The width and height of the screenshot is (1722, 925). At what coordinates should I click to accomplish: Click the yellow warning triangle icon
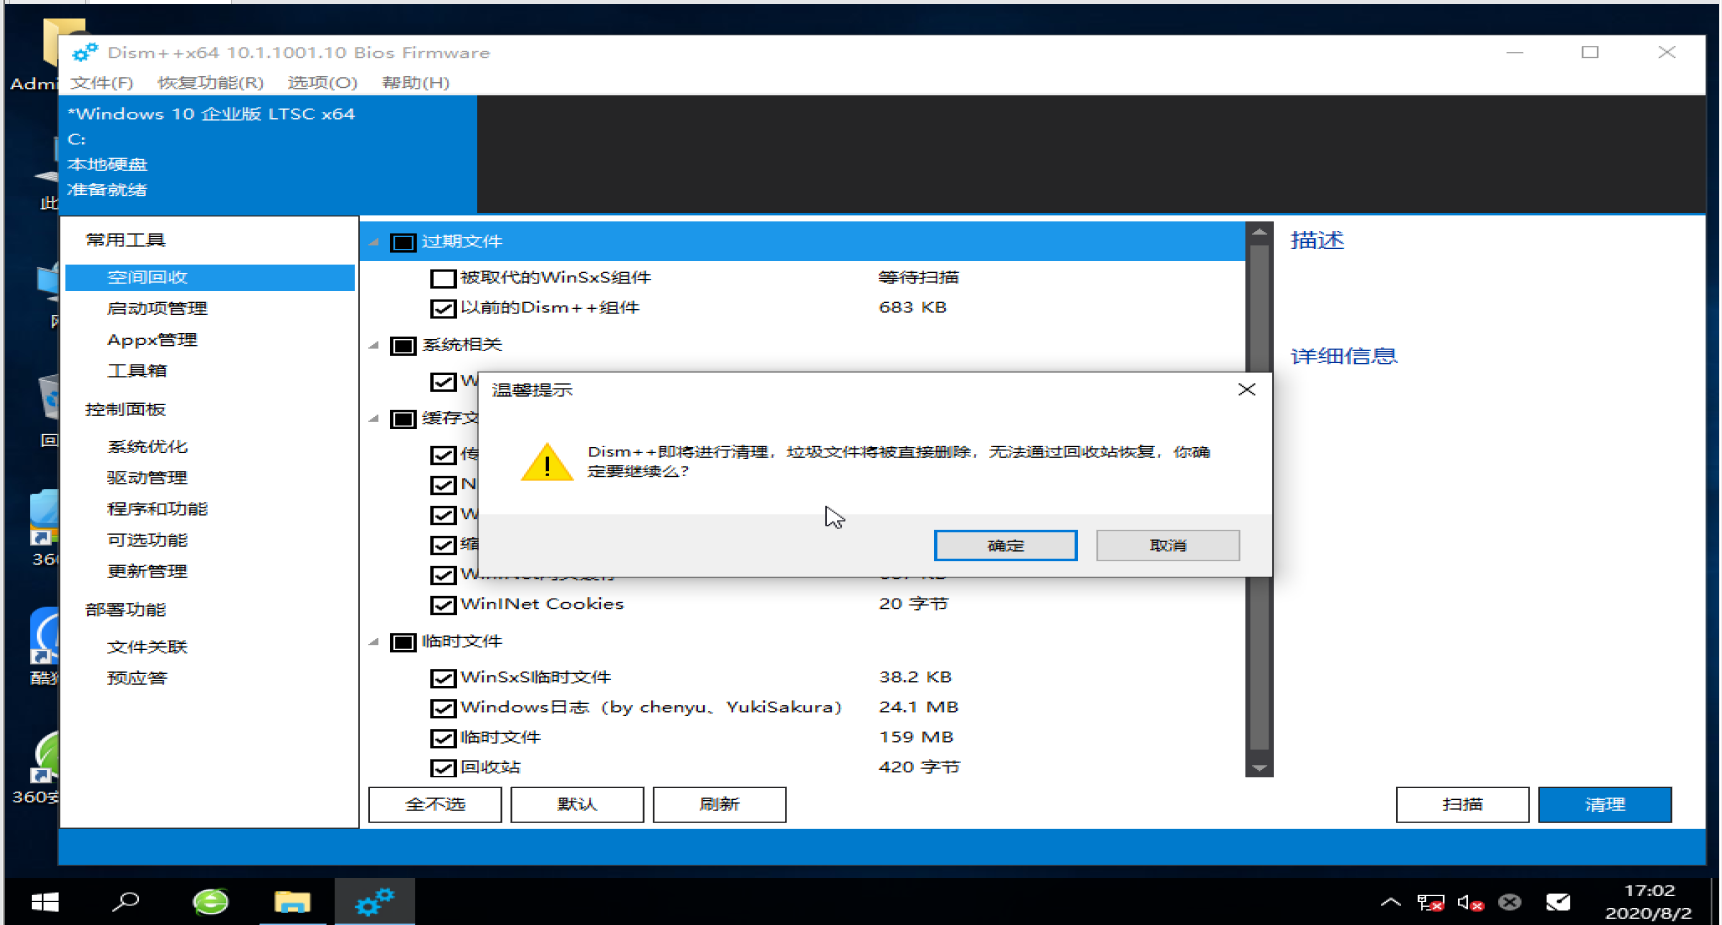coord(547,462)
